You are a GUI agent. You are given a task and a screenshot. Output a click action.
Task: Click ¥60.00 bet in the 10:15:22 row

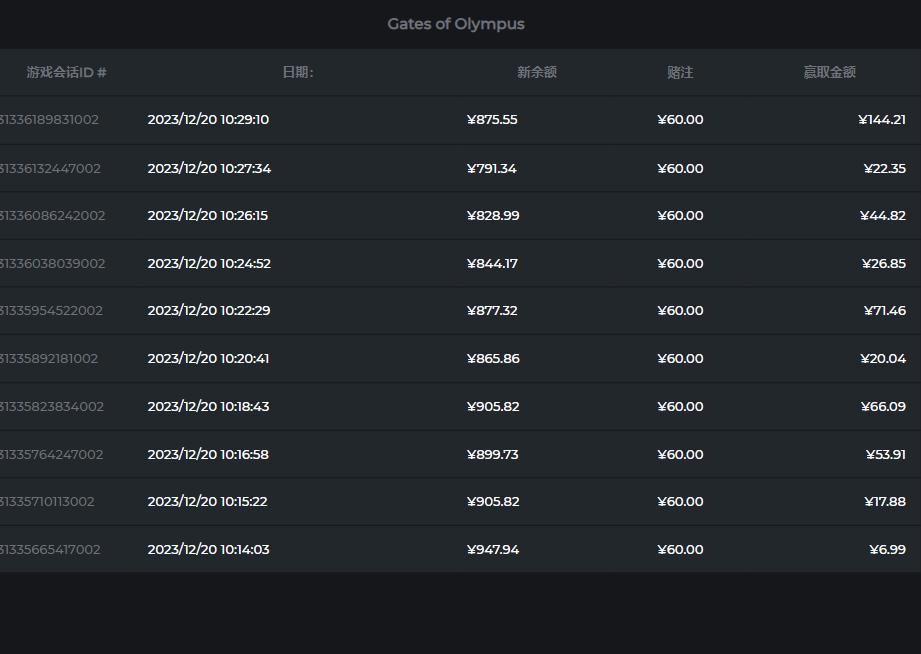coord(680,502)
